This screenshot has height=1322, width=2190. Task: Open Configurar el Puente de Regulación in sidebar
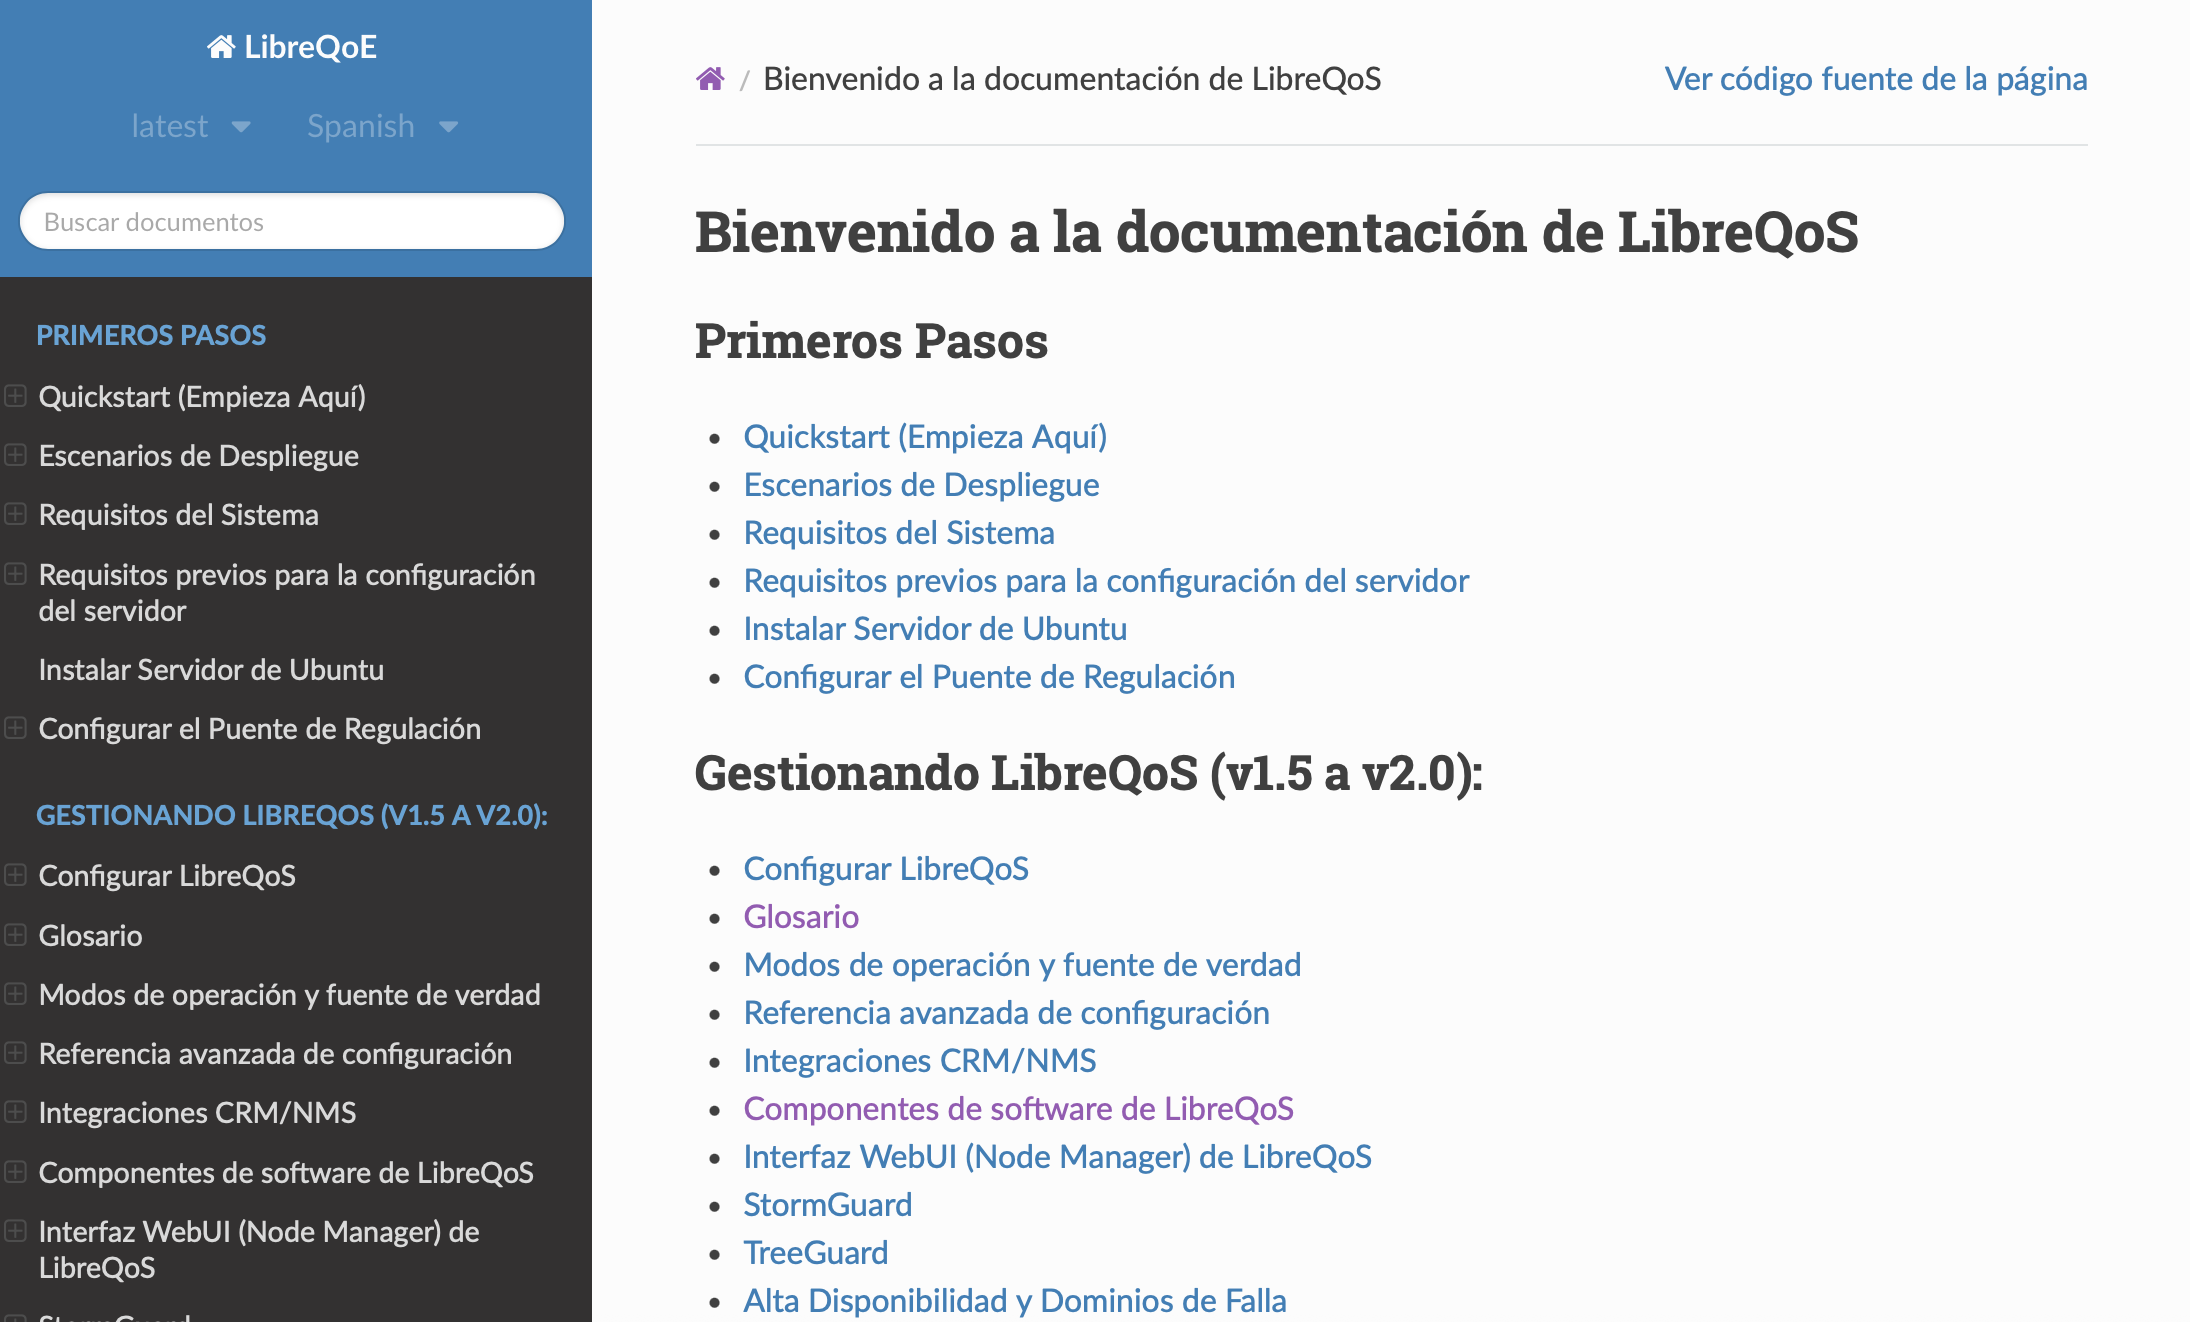pos(260,729)
